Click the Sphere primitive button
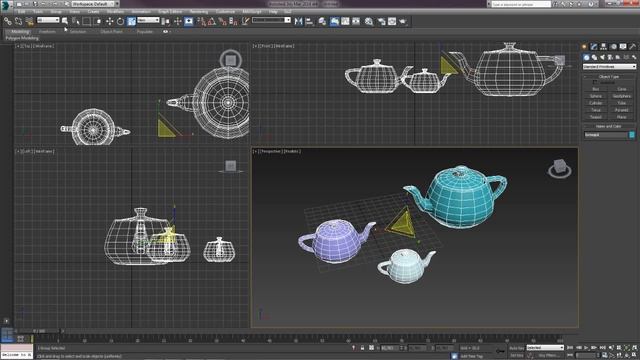This screenshot has height=360, width=640. pos(596,96)
